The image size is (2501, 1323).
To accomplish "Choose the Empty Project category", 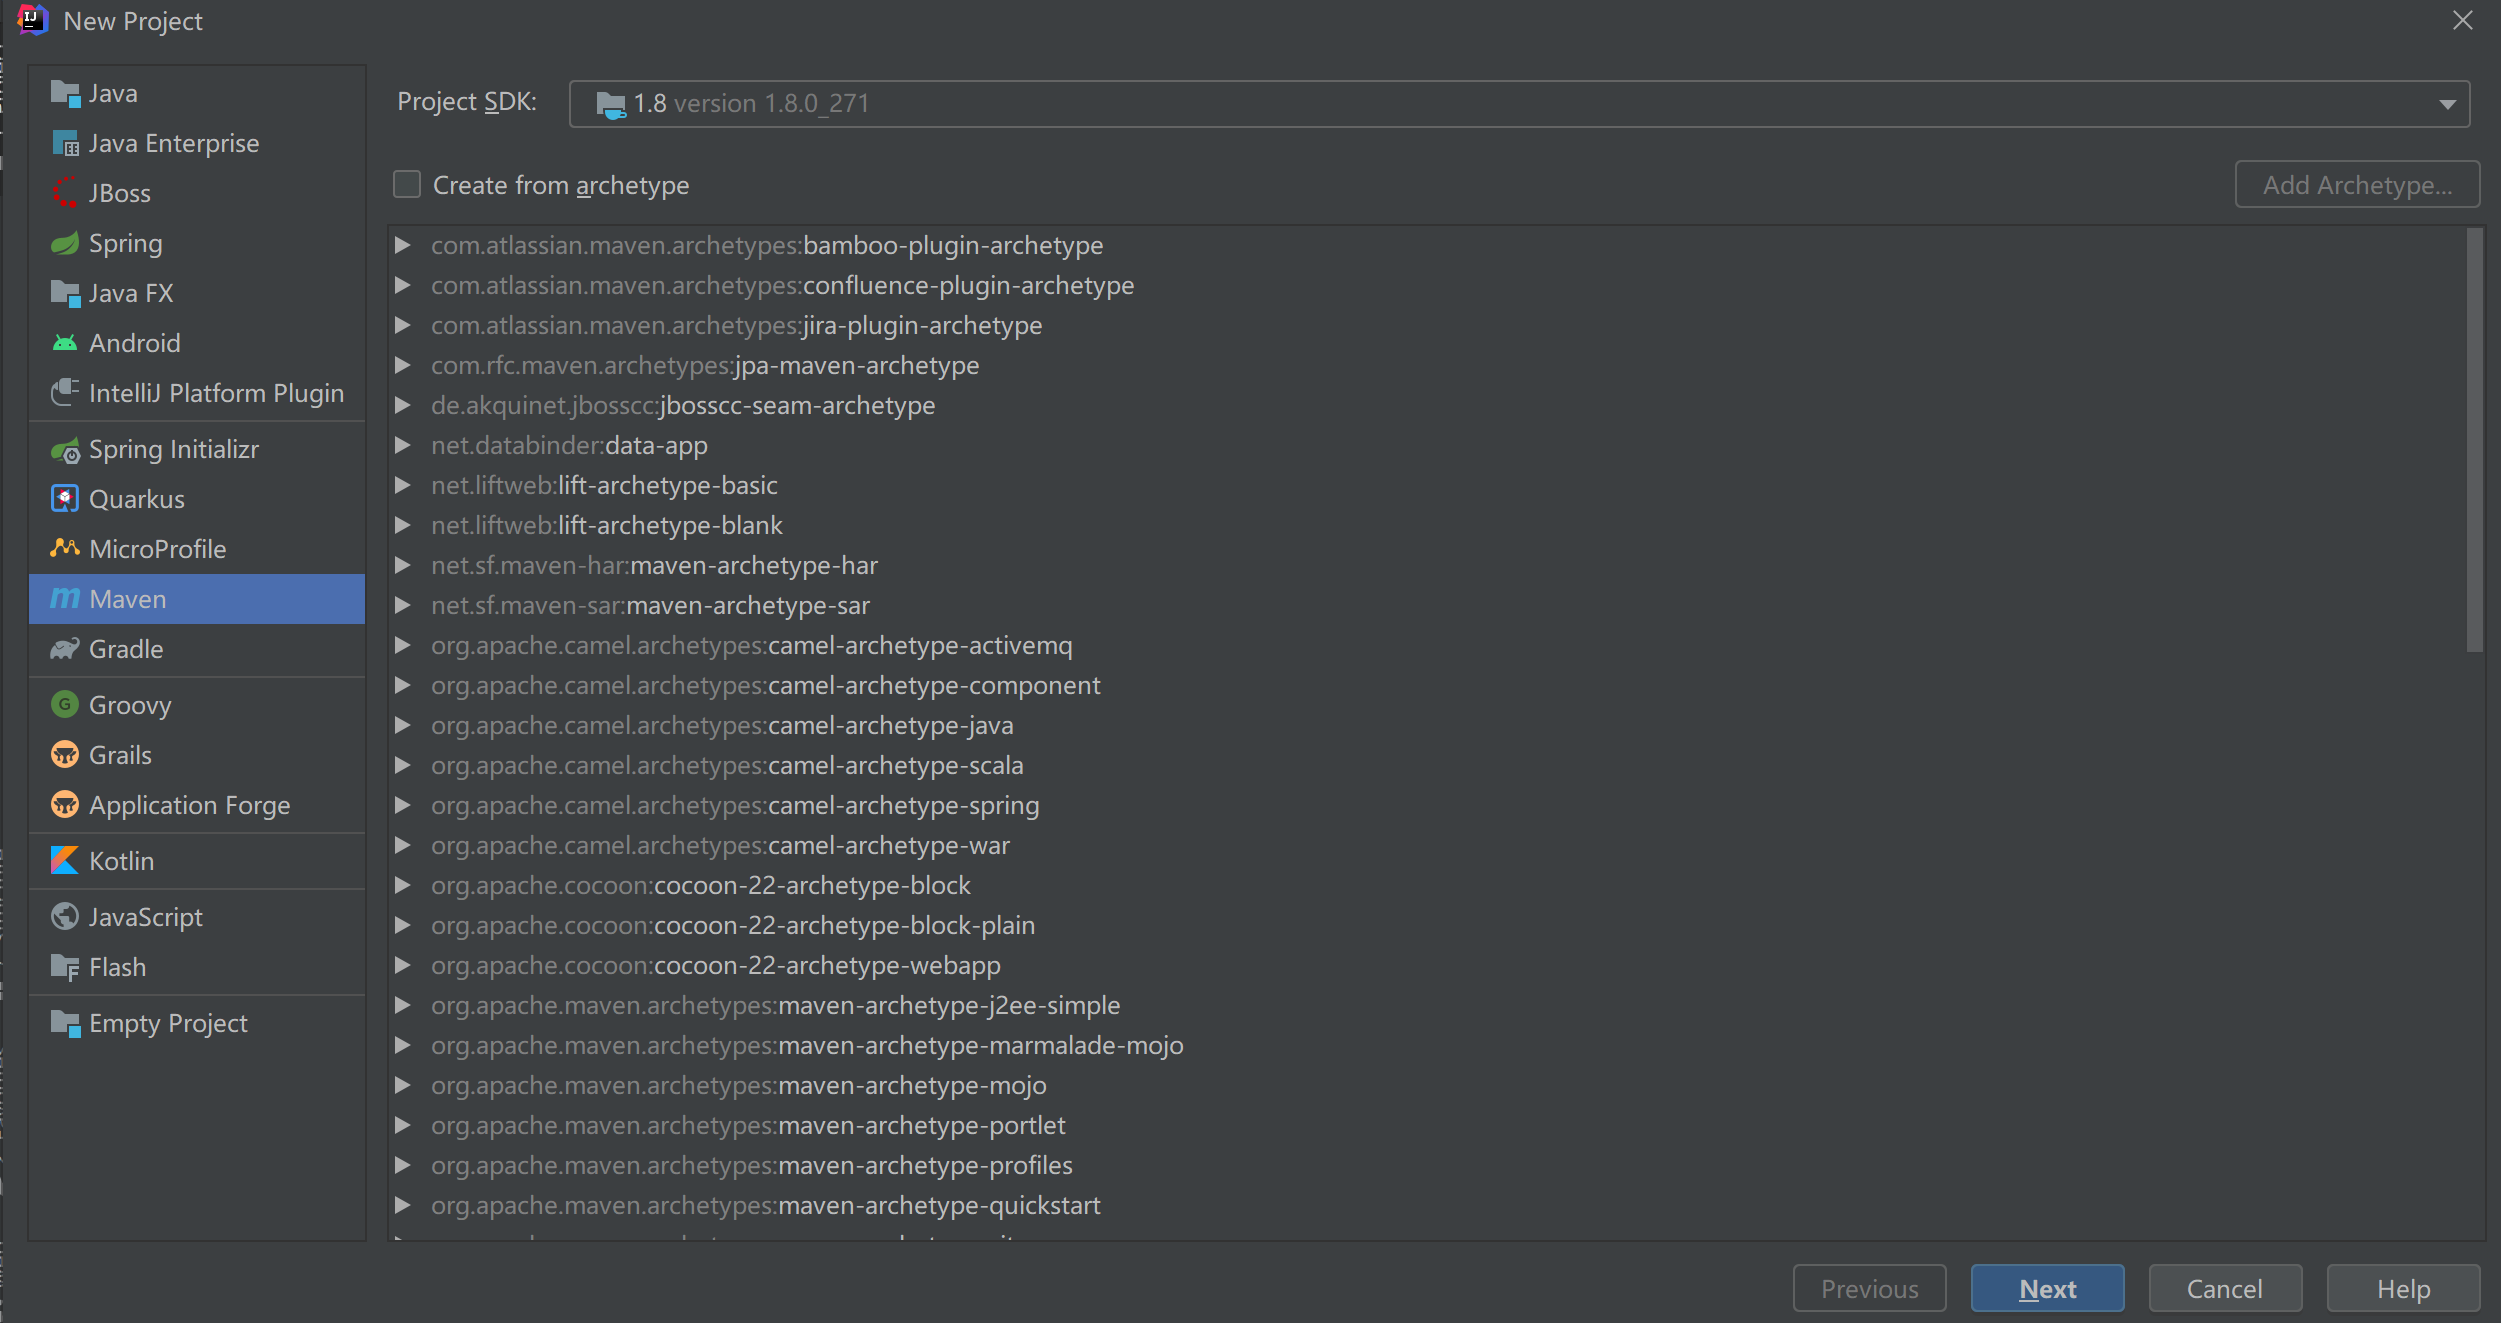I will pyautogui.click(x=168, y=1023).
